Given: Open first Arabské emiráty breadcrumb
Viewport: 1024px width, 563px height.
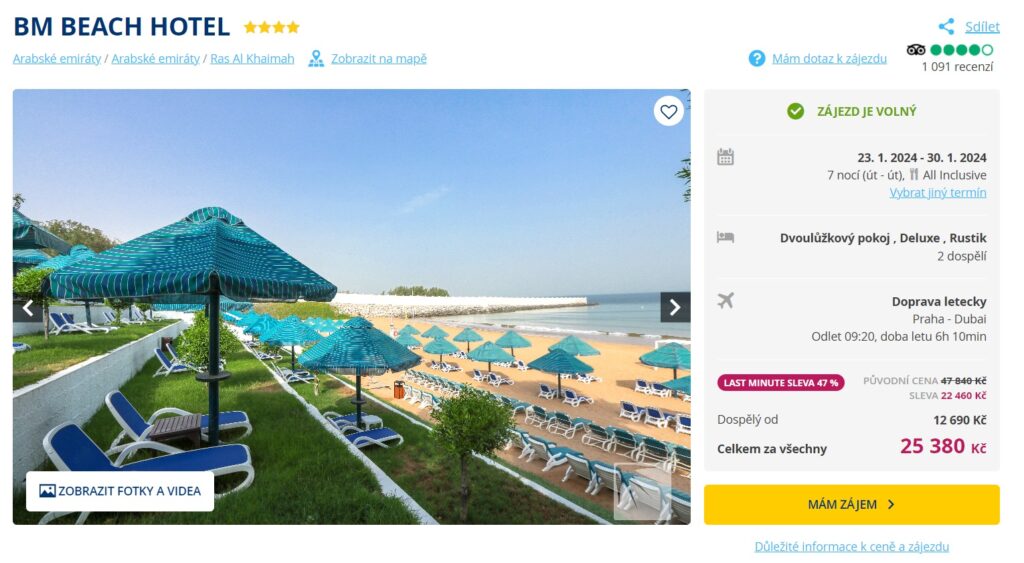Looking at the screenshot, I should pos(57,59).
